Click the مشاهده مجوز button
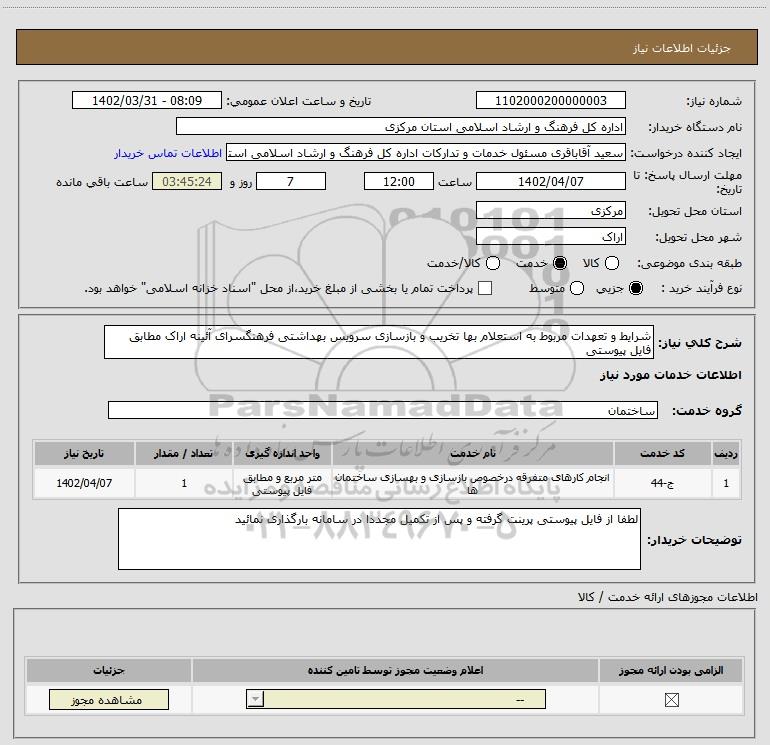 [109, 699]
